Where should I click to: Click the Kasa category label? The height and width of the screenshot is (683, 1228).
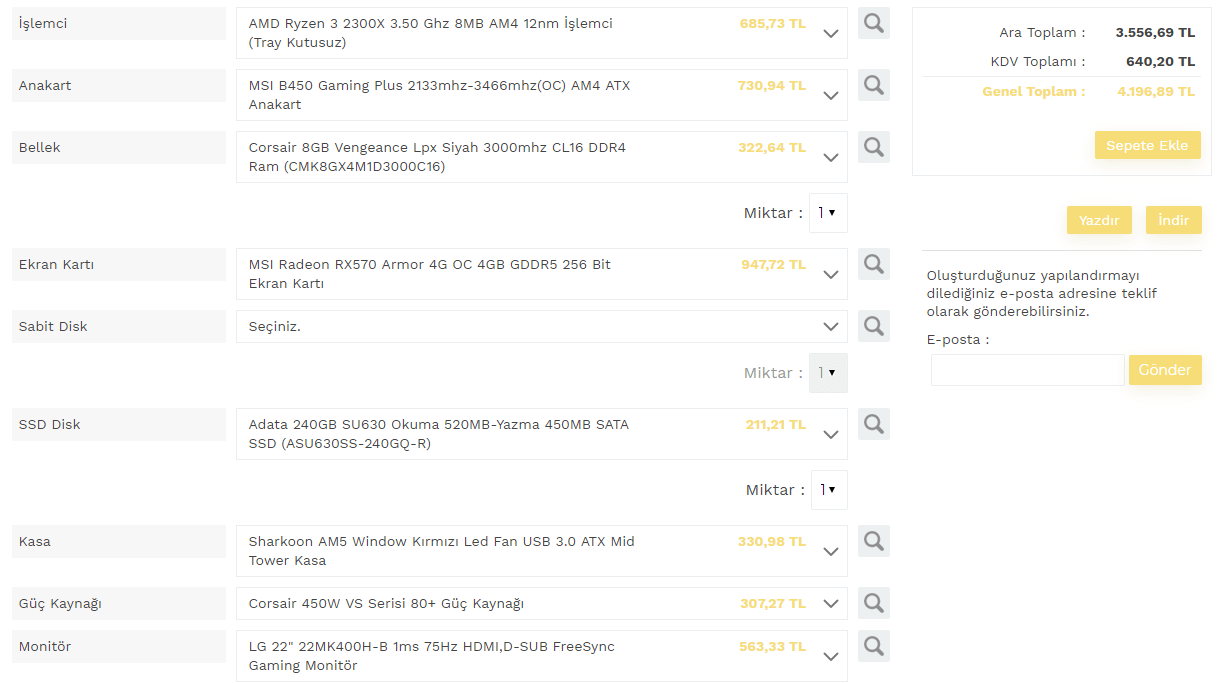(x=119, y=541)
